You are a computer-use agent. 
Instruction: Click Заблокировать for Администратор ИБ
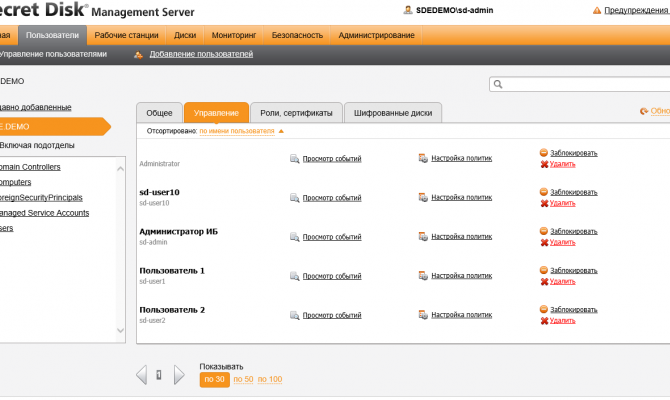(x=574, y=231)
